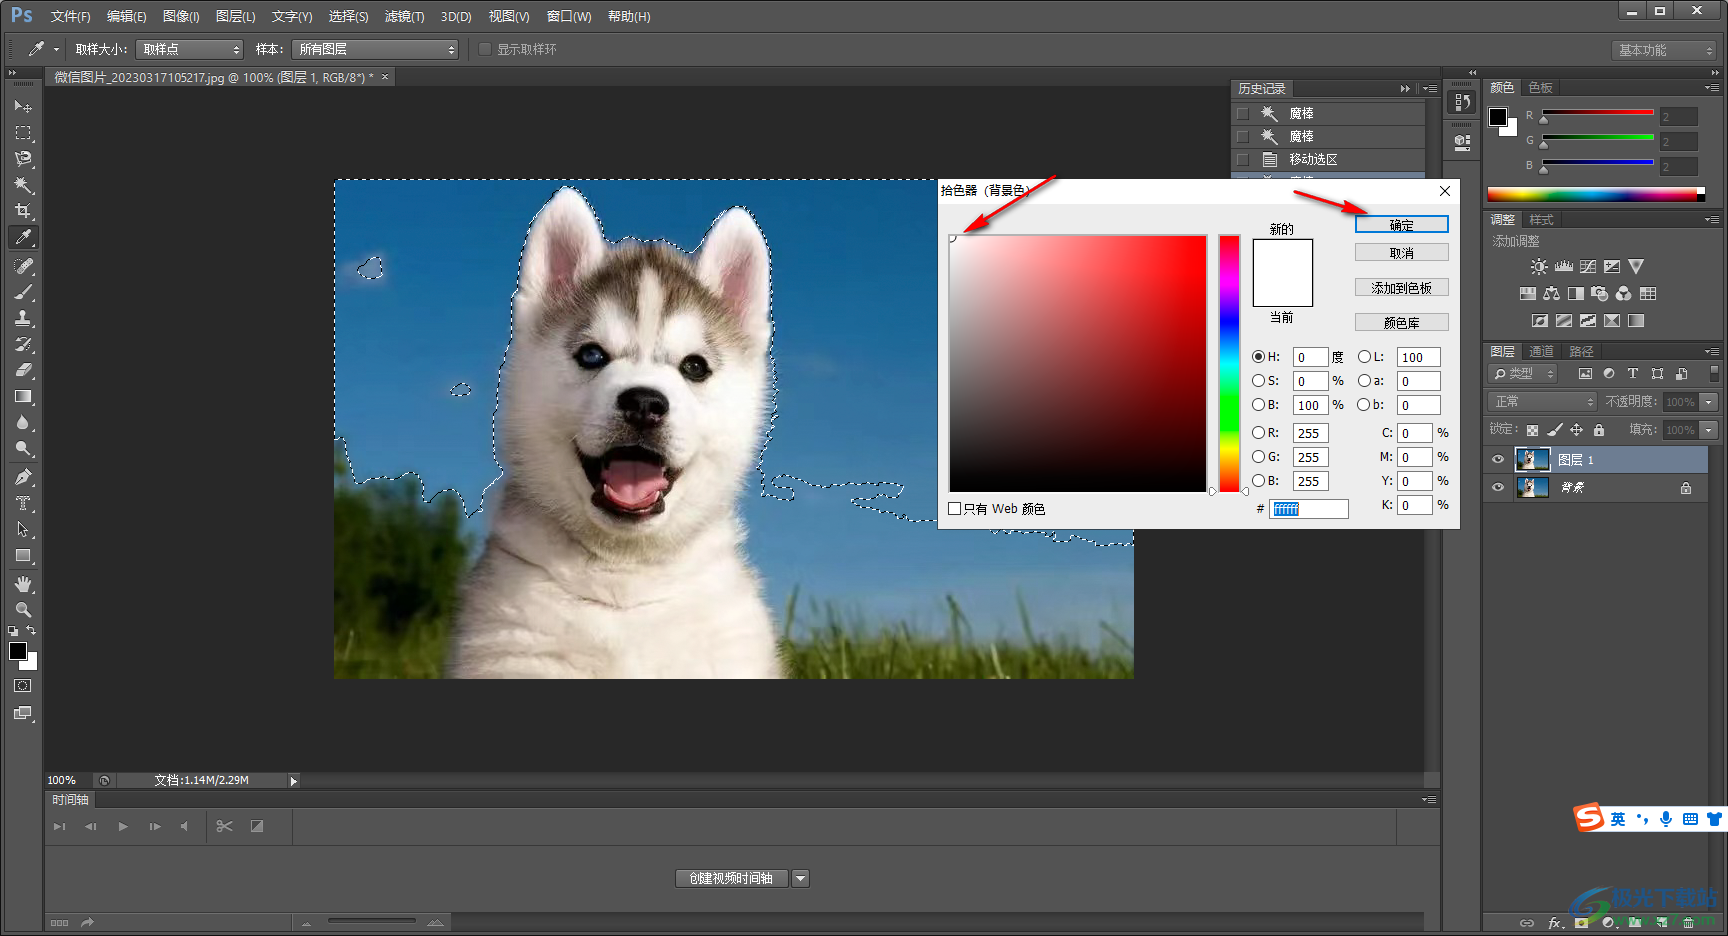The height and width of the screenshot is (936, 1728).
Task: Click 取消 in the color picker
Action: [x=1402, y=253]
